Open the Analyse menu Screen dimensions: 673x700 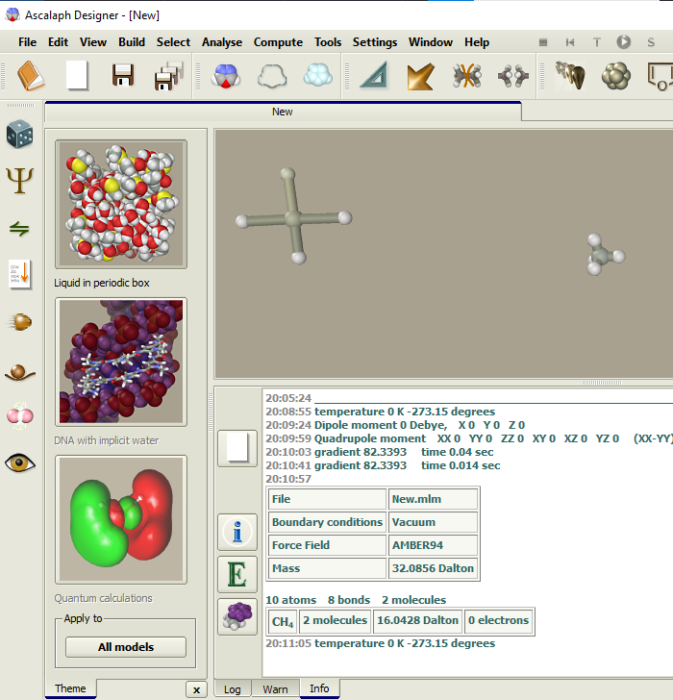[222, 42]
